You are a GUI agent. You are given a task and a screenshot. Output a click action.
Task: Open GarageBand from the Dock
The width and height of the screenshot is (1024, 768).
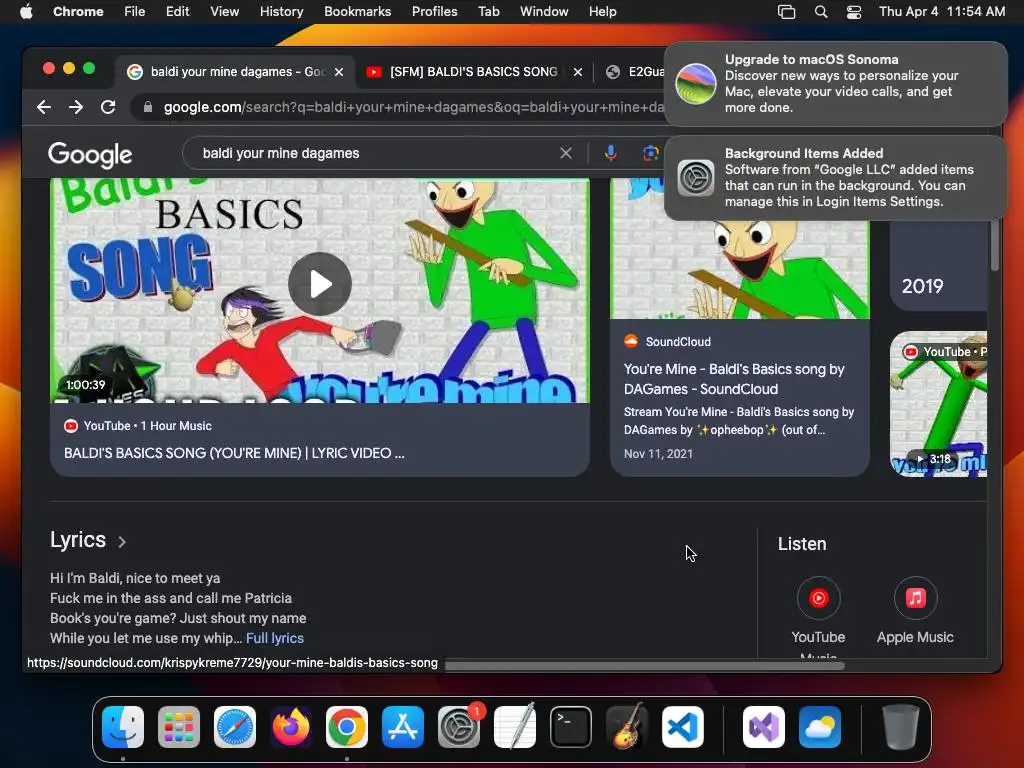pyautogui.click(x=627, y=727)
